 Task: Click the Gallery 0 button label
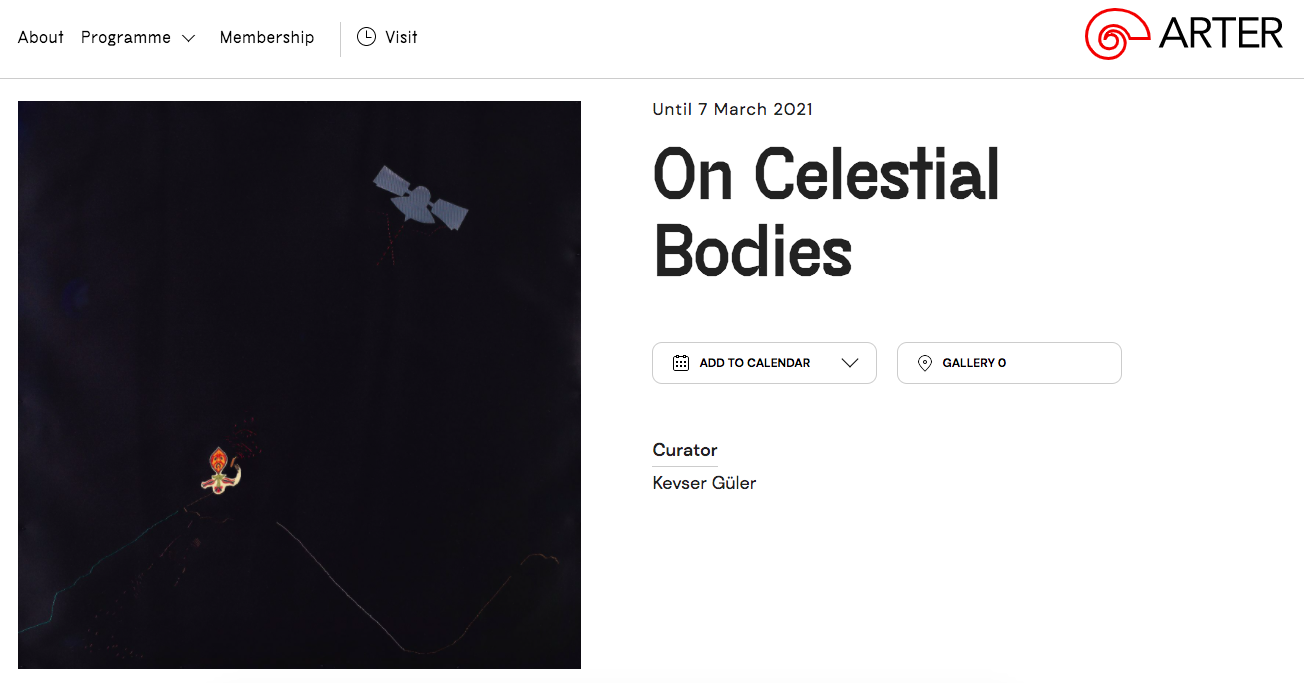click(974, 363)
